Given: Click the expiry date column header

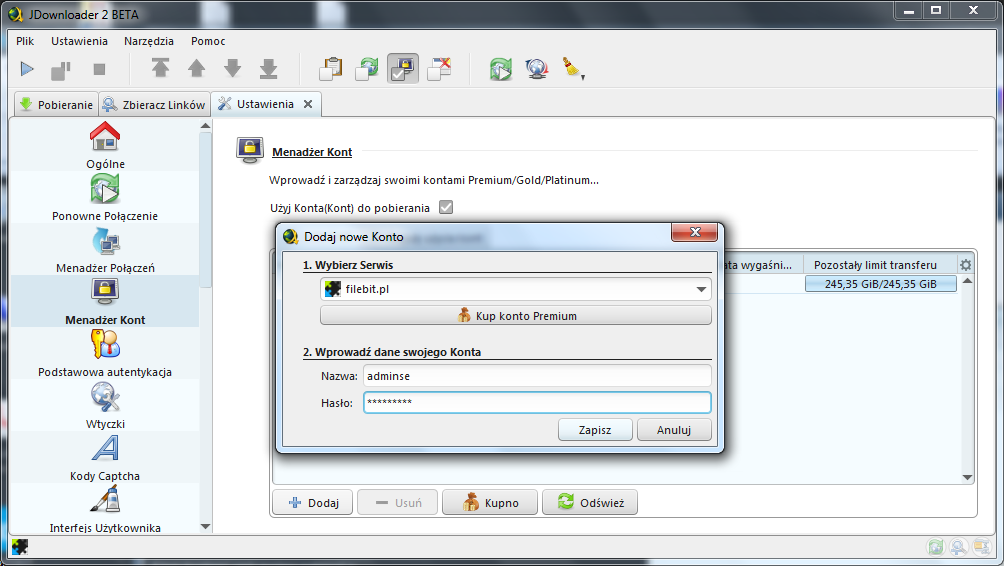Looking at the screenshot, I should (761, 264).
